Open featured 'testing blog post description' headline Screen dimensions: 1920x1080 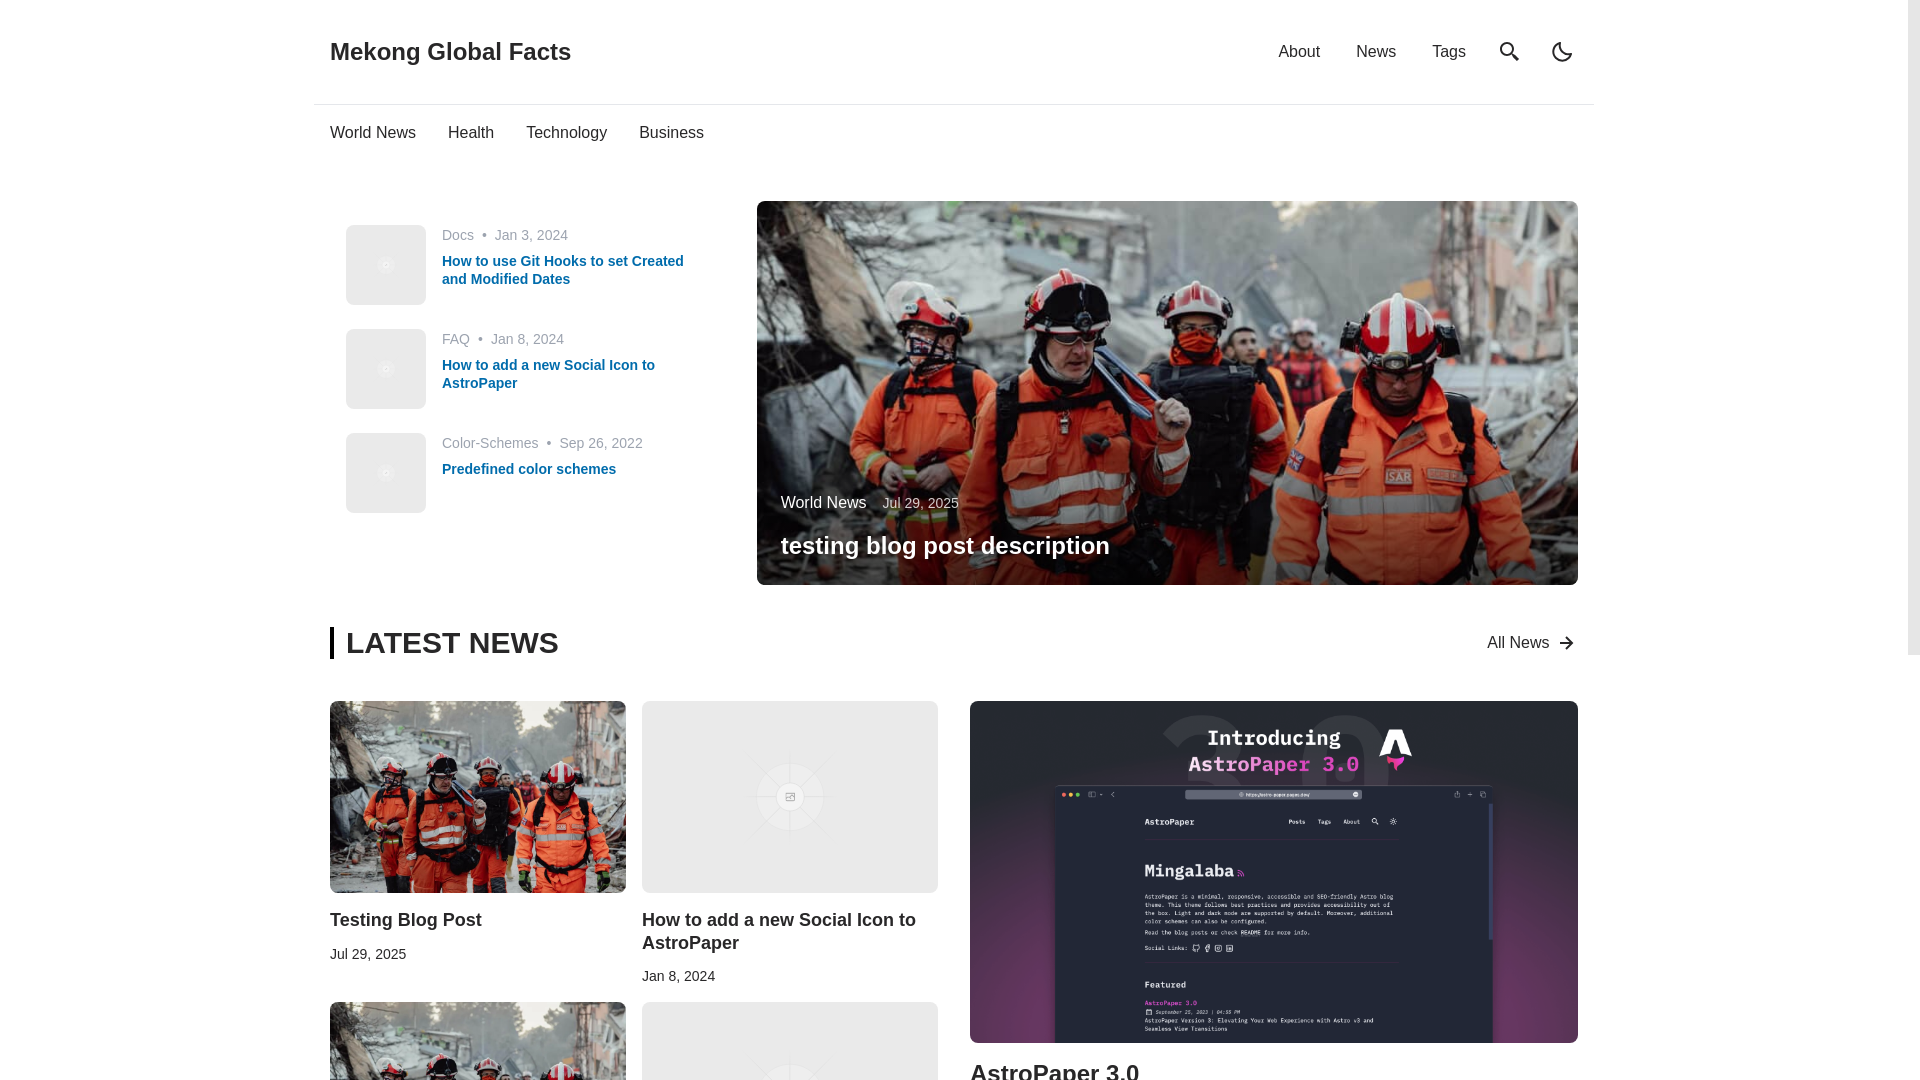pos(945,545)
